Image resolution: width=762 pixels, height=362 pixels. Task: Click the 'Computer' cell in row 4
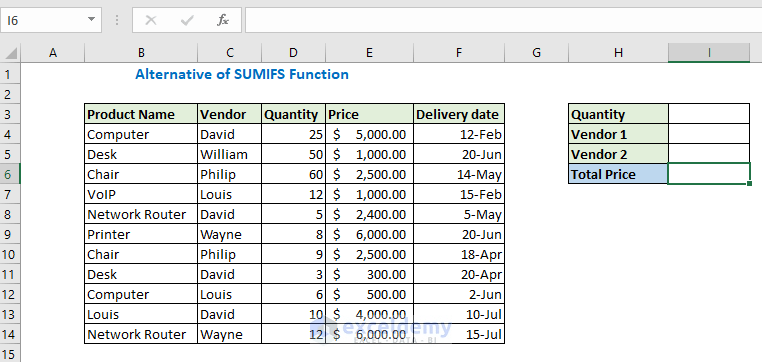[141, 134]
